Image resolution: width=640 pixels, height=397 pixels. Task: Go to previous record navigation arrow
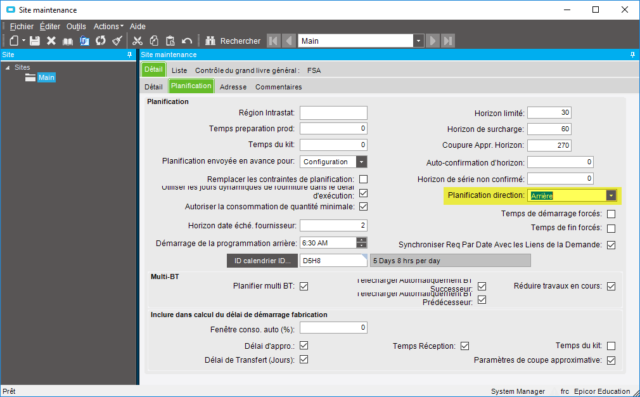click(x=289, y=41)
